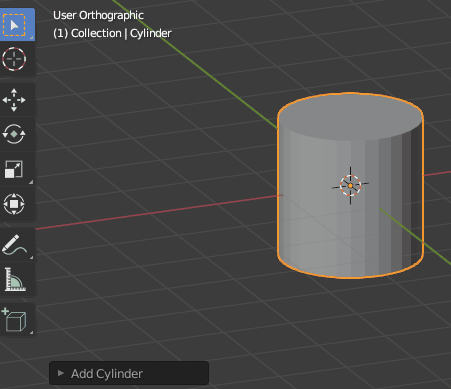451x389 pixels.
Task: Select the Measure tool
Action: 15,279
